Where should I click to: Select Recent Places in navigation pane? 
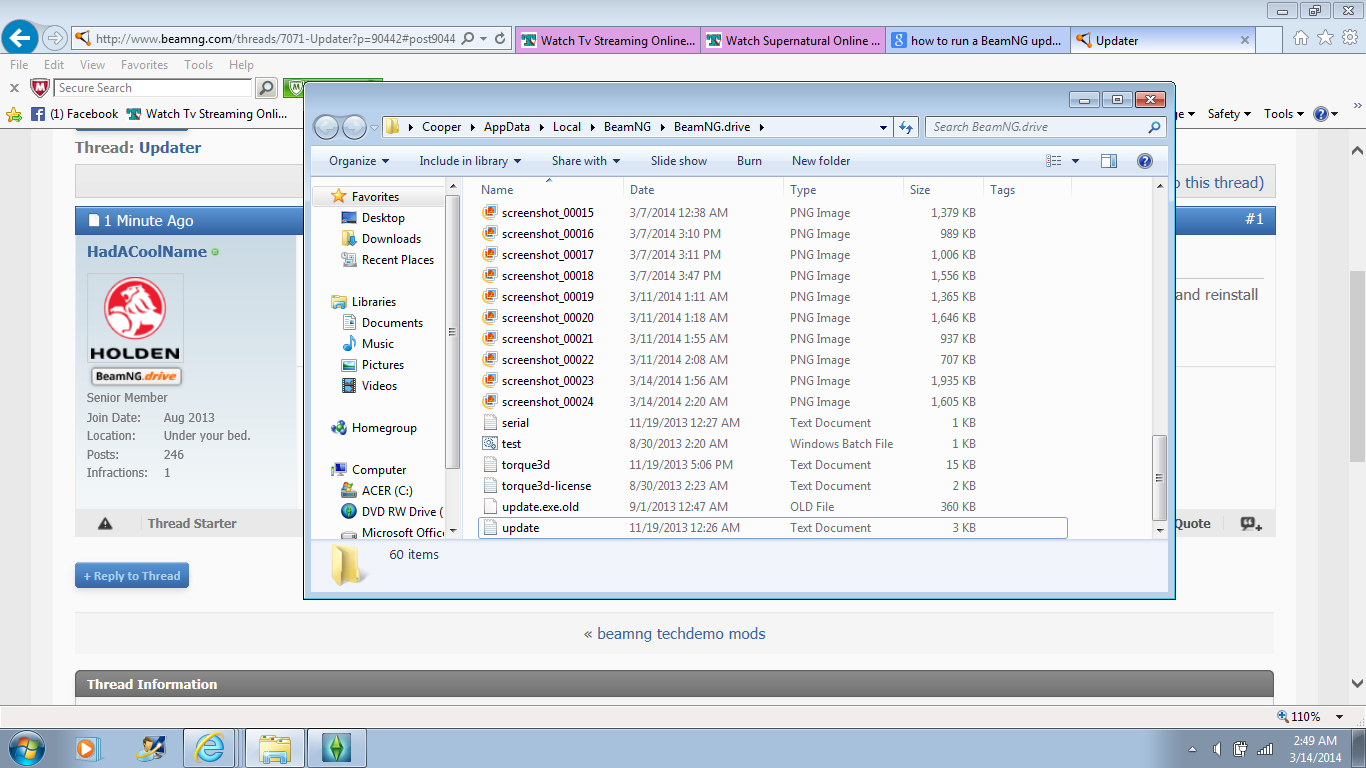pyautogui.click(x=397, y=260)
